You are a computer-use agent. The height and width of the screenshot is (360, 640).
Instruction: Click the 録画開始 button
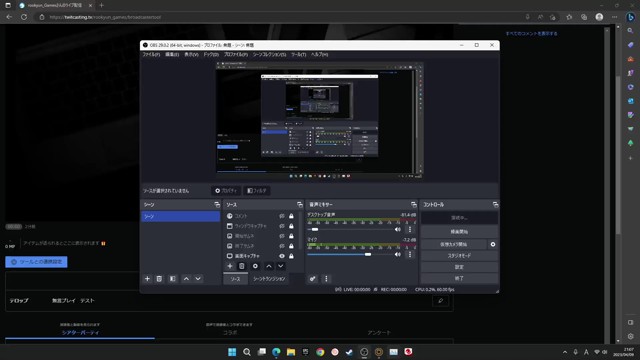tap(459, 232)
